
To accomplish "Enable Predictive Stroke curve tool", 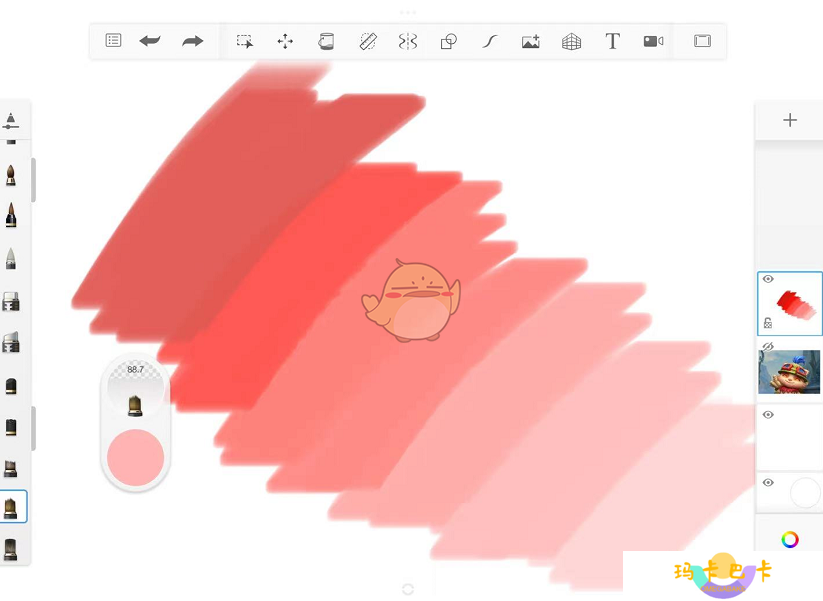I will click(x=489, y=41).
